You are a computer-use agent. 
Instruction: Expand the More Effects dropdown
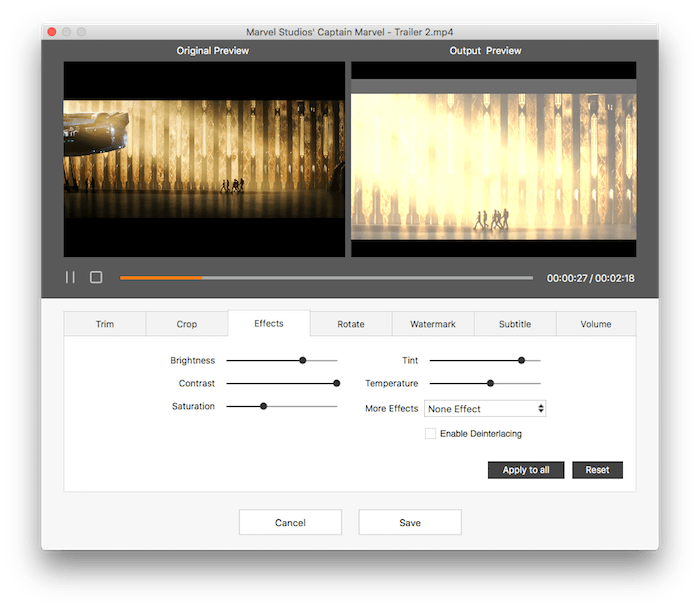pyautogui.click(x=485, y=409)
